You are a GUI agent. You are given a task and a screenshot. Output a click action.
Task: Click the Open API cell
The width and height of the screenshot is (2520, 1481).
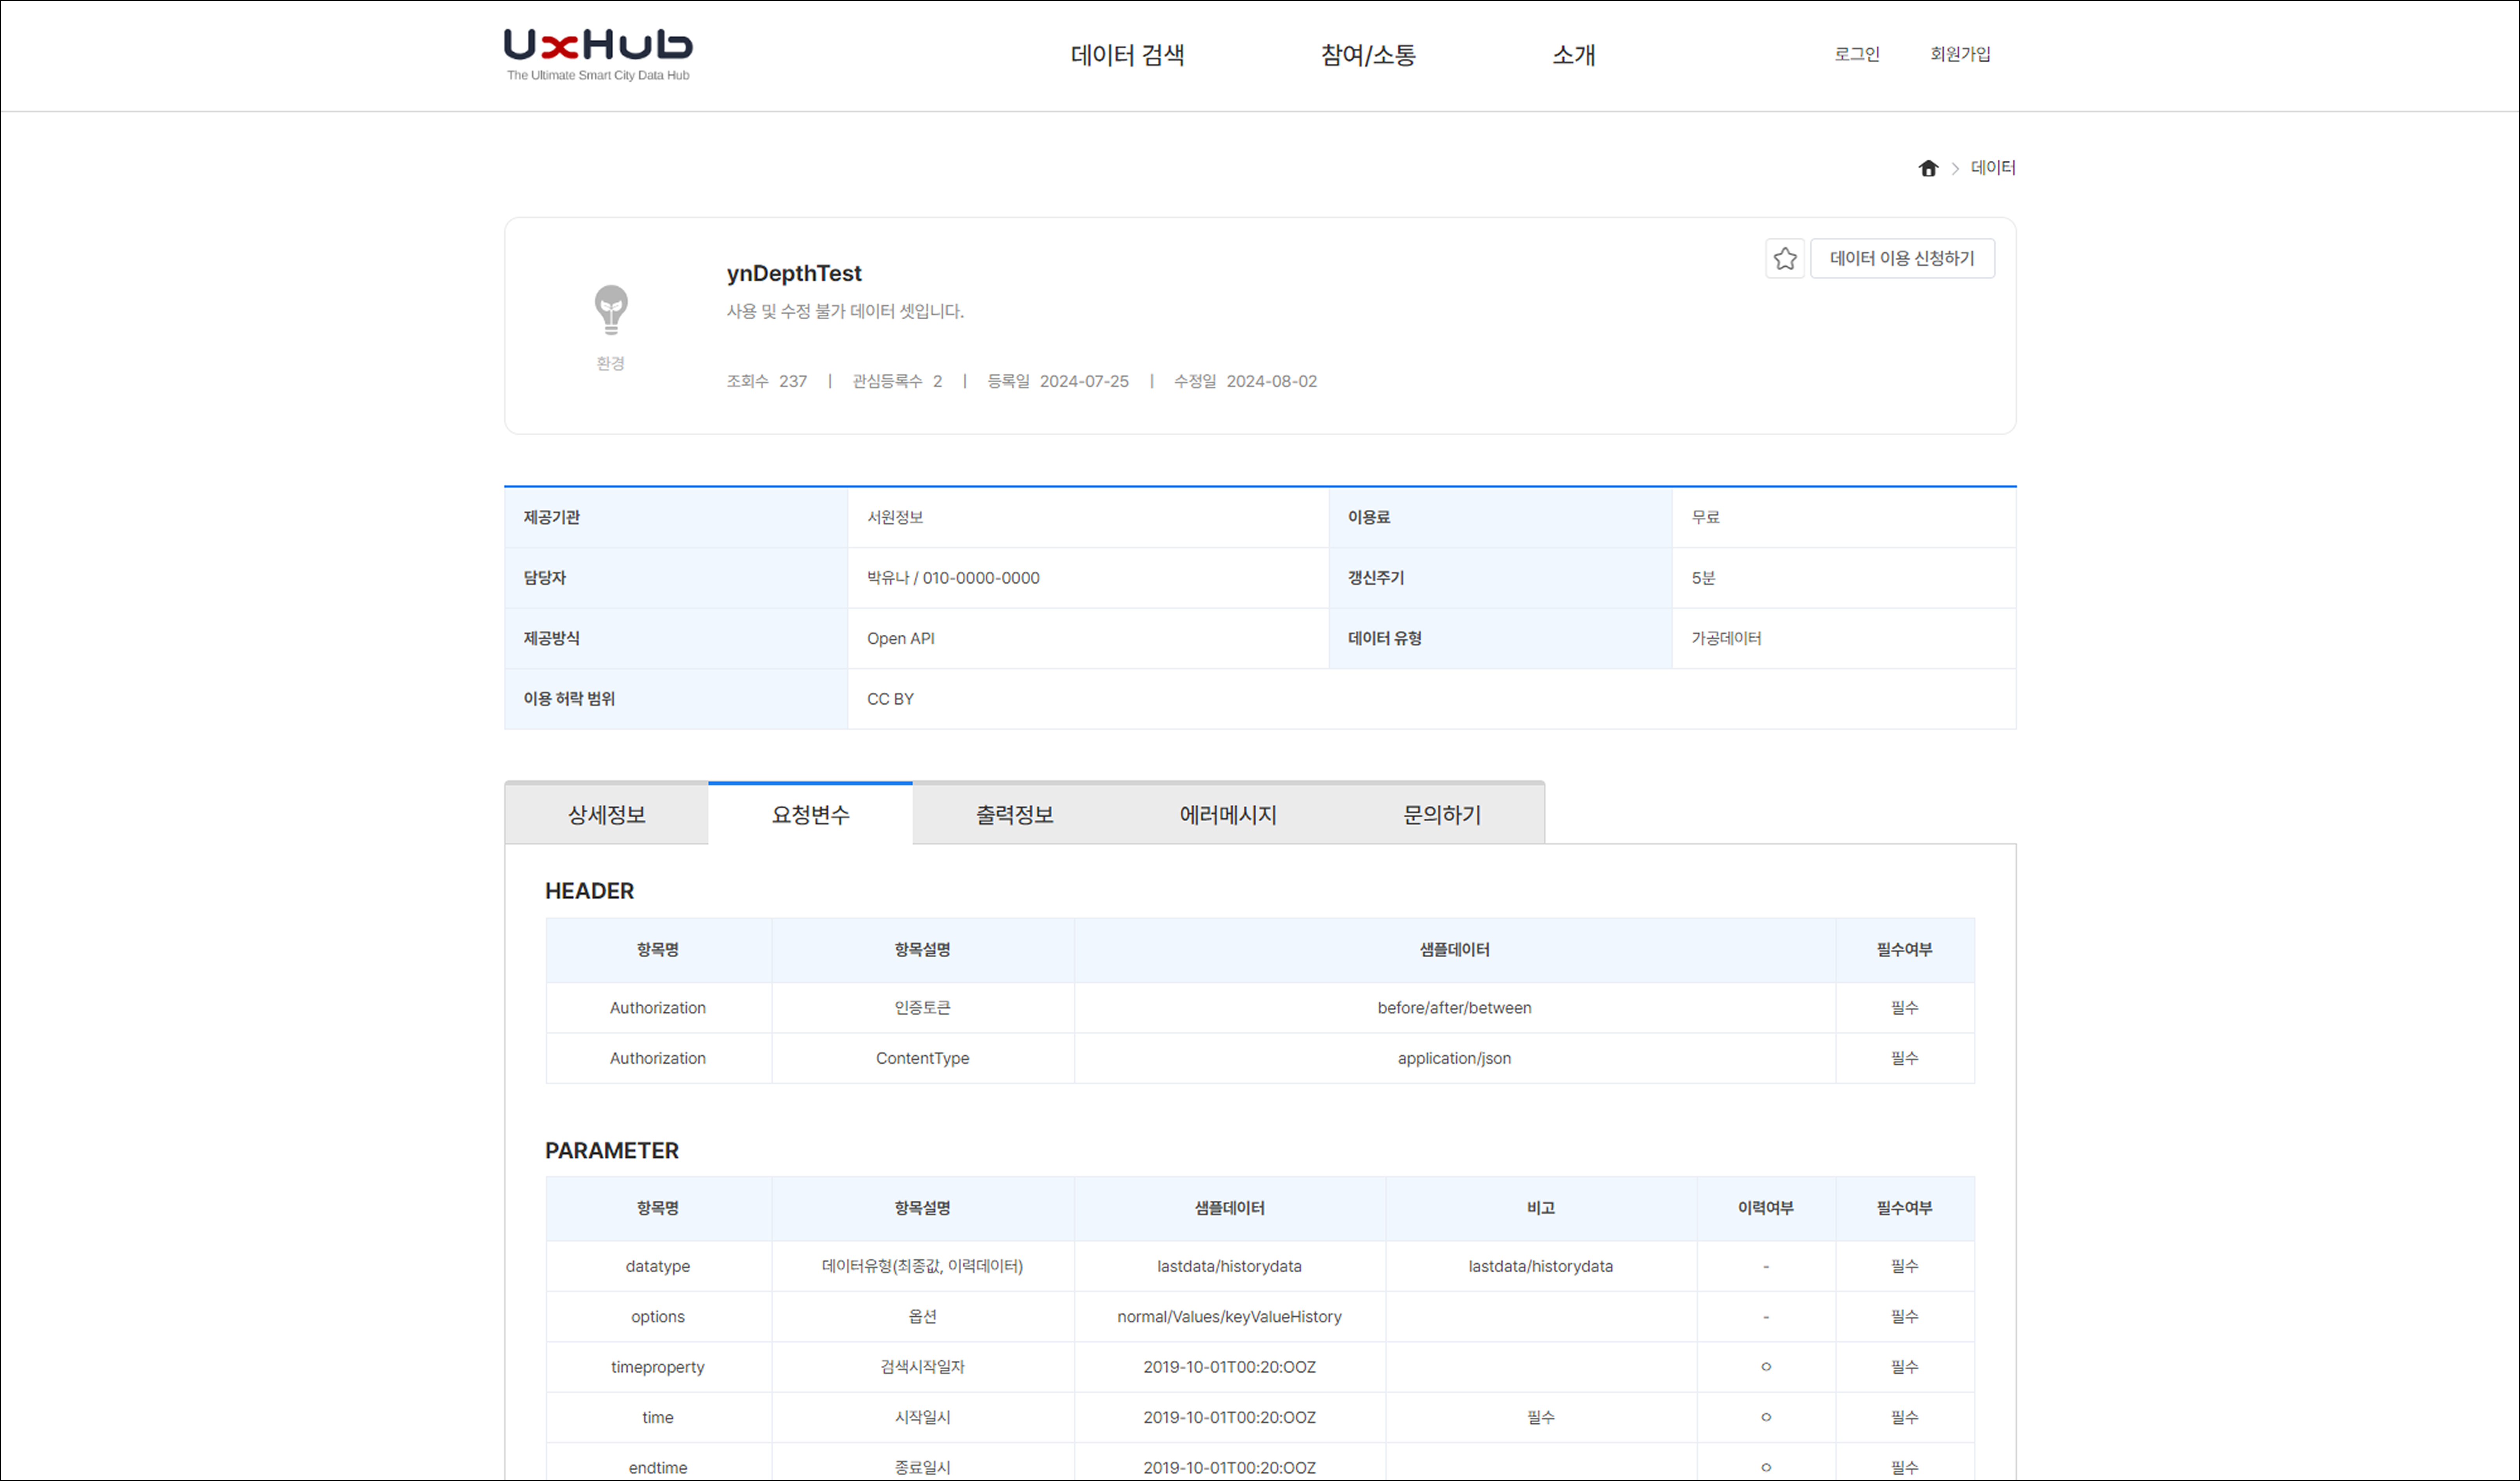[x=1088, y=638]
